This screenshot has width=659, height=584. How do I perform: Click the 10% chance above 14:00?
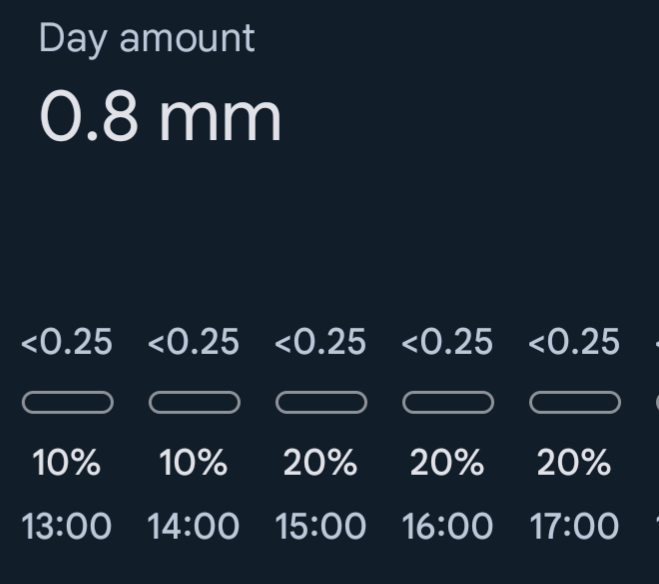pyautogui.click(x=194, y=462)
